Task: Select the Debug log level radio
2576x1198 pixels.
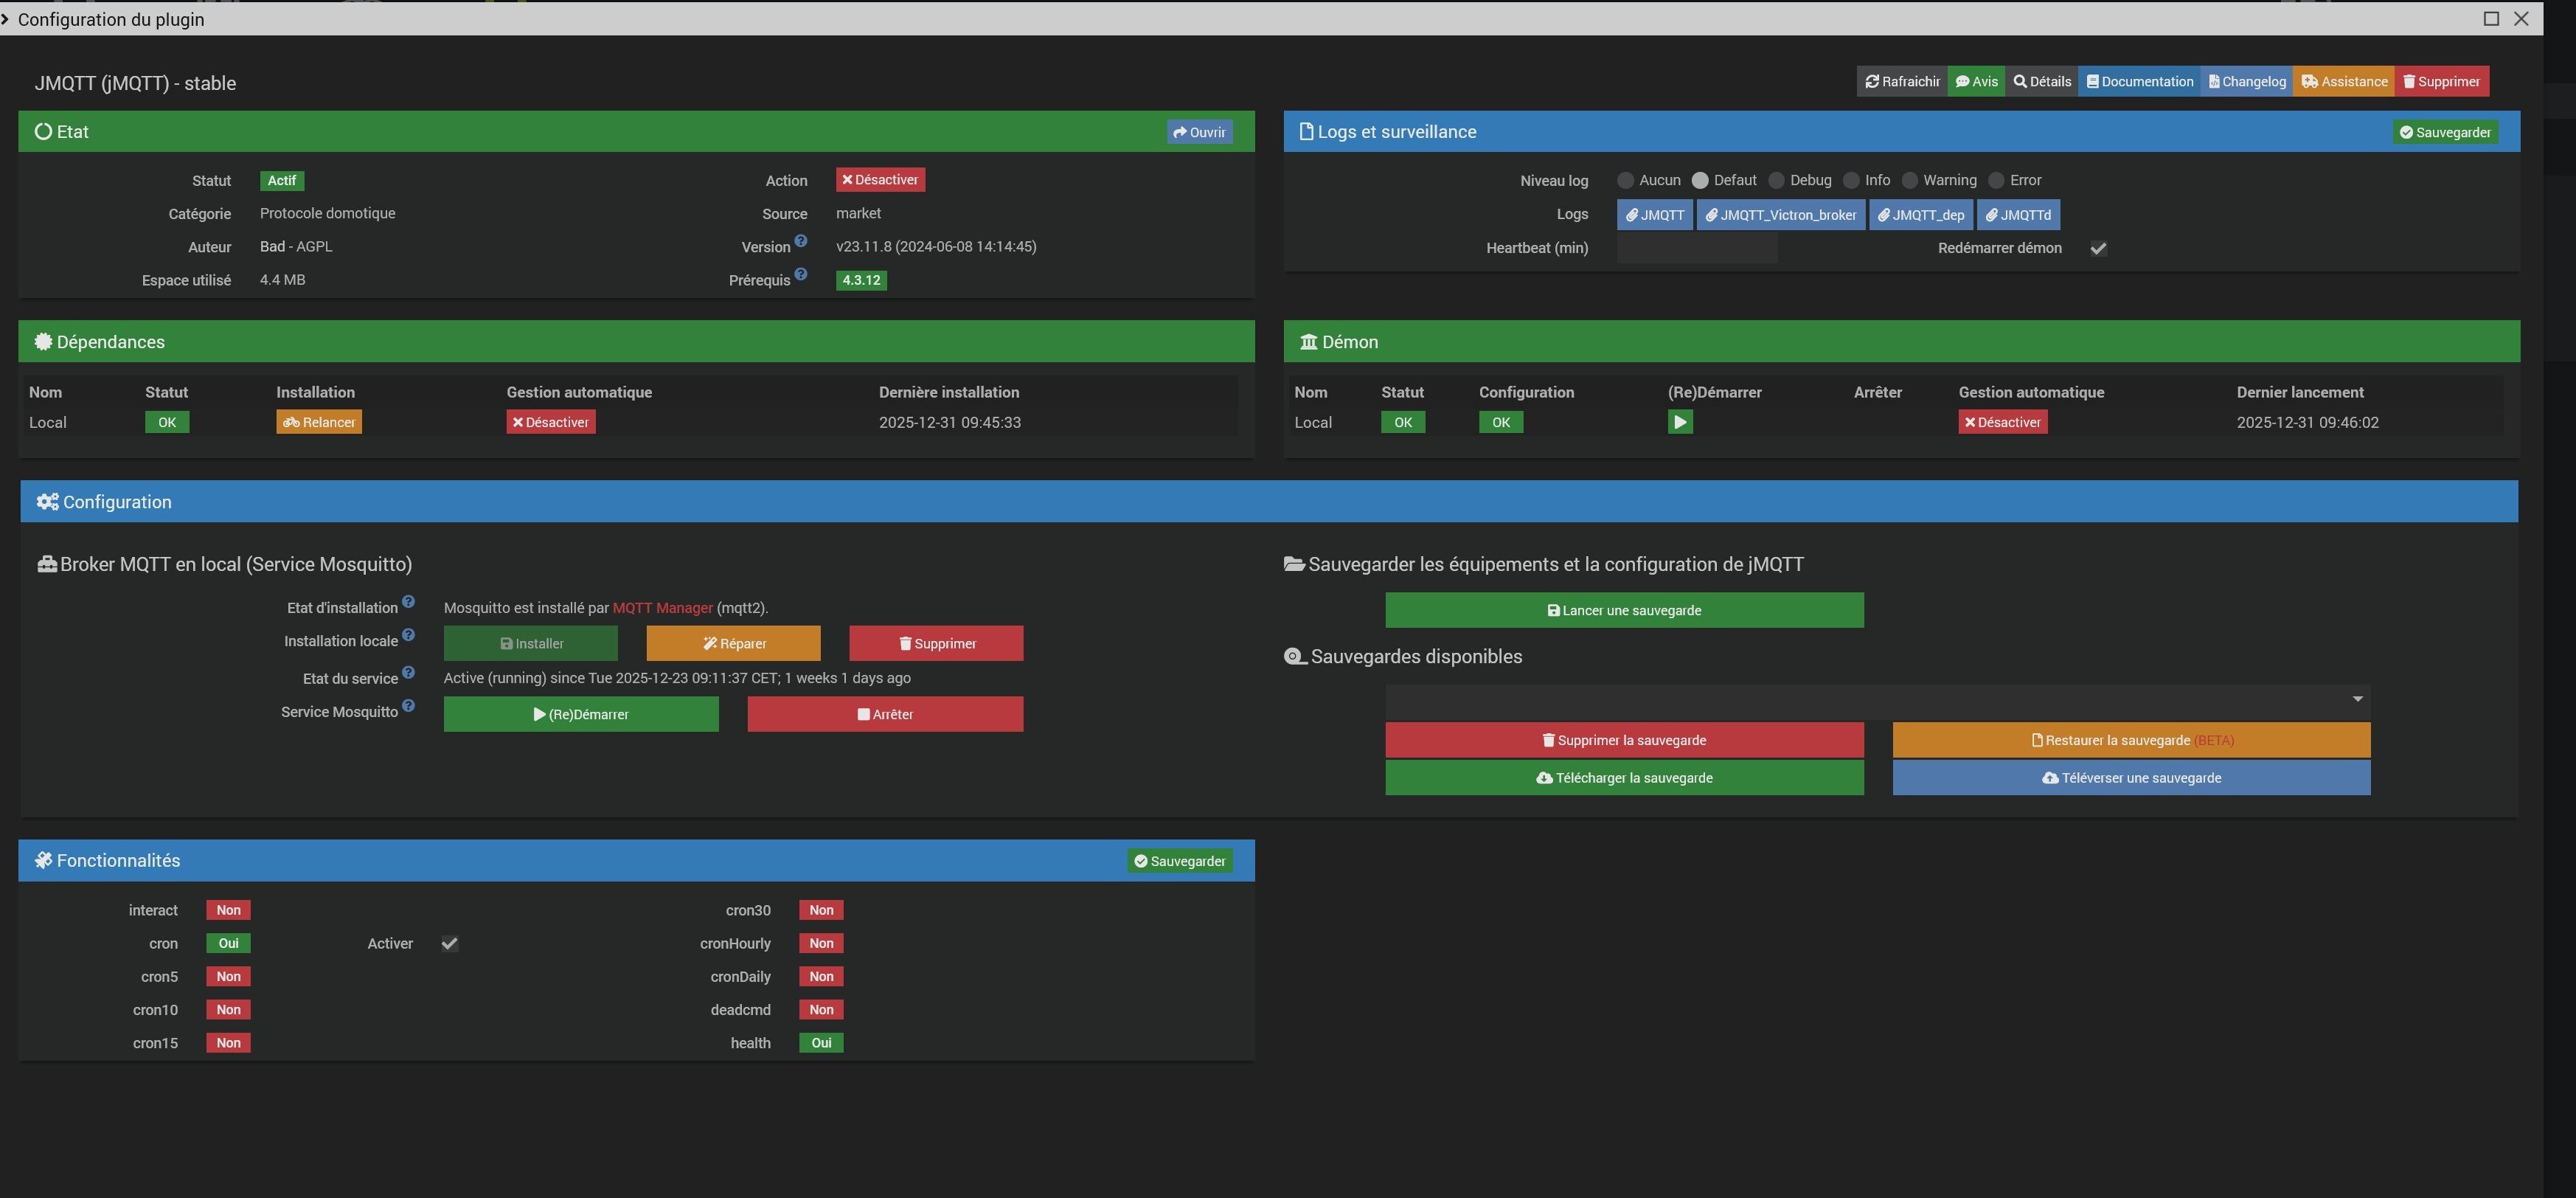Action: [x=1776, y=181]
